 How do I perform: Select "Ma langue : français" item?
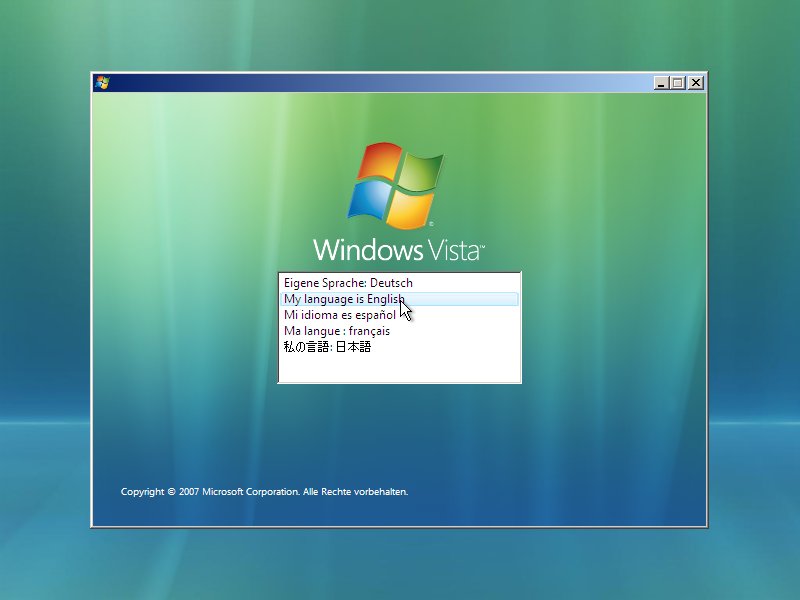point(399,331)
